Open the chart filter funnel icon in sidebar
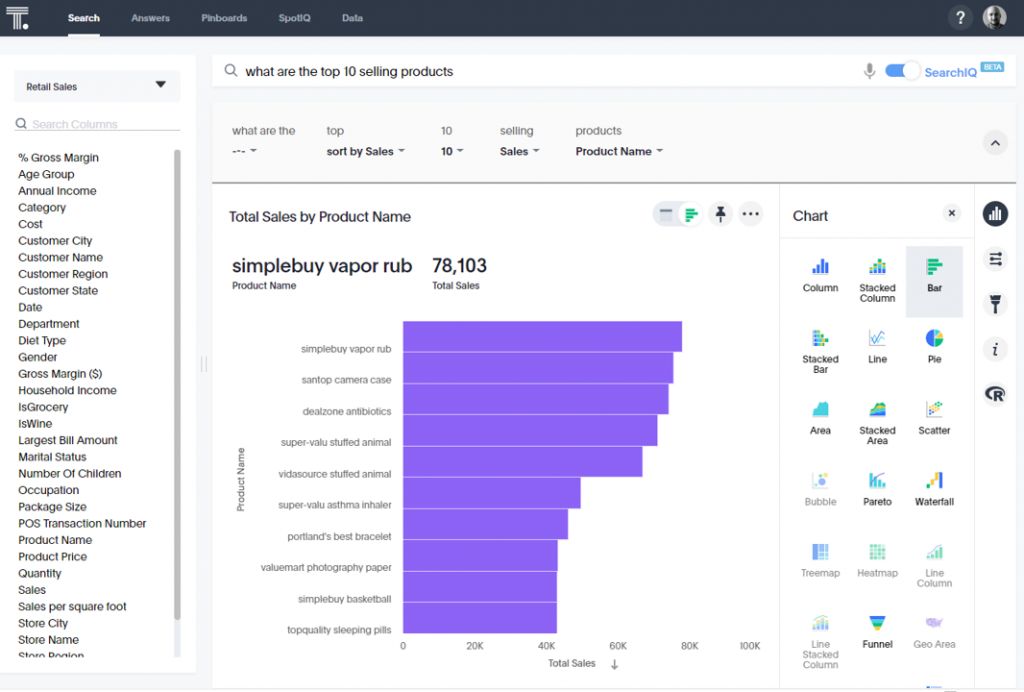This screenshot has width=1024, height=692. (995, 304)
